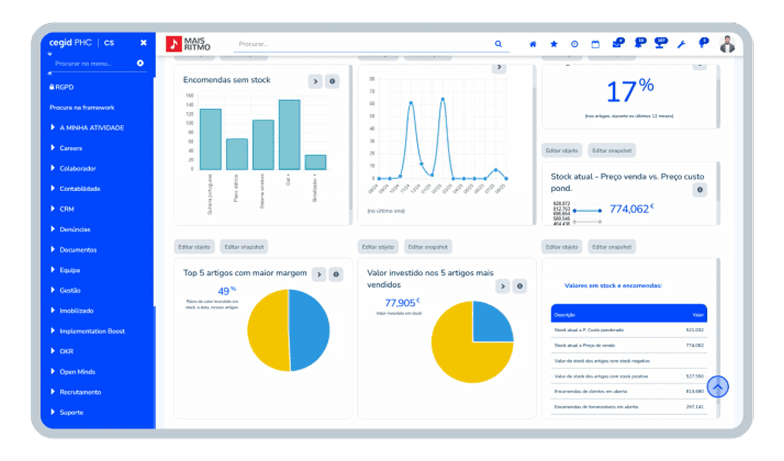784x461 pixels.
Task: Open the lightbulb tips icon
Action: (x=703, y=43)
